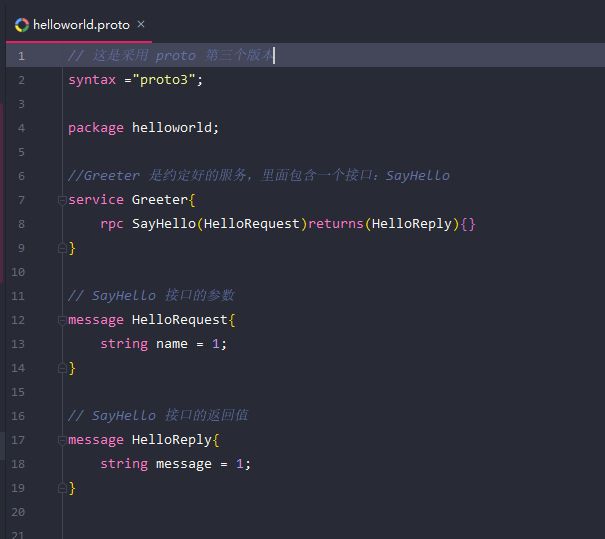Viewport: 605px width, 539px height.
Task: Collapse the message HelloRequest fold marker
Action: [62, 320]
